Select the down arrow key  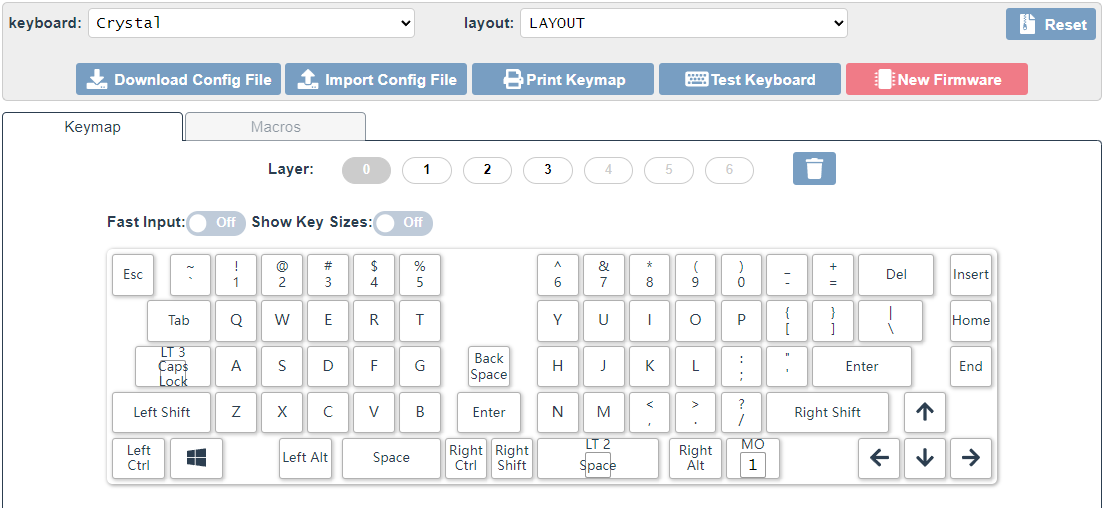[925, 458]
